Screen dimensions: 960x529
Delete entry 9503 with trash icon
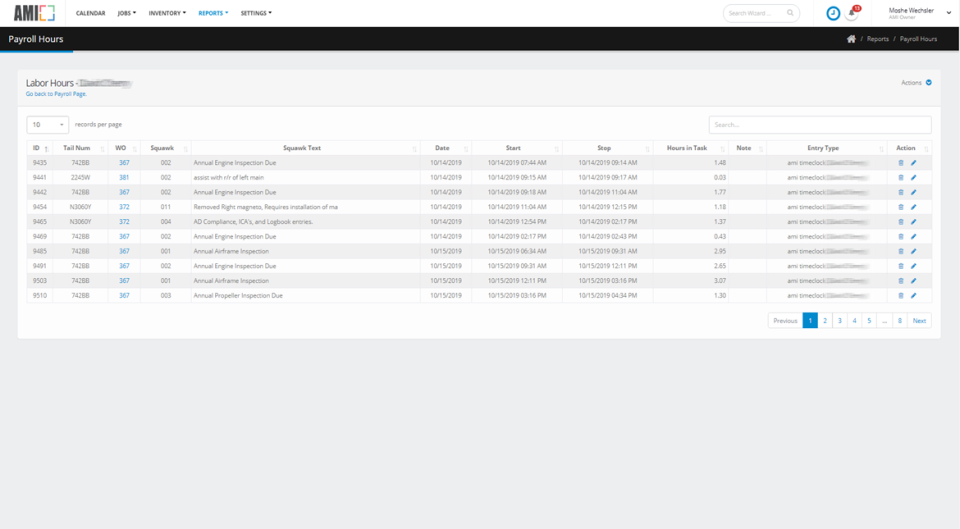point(901,280)
